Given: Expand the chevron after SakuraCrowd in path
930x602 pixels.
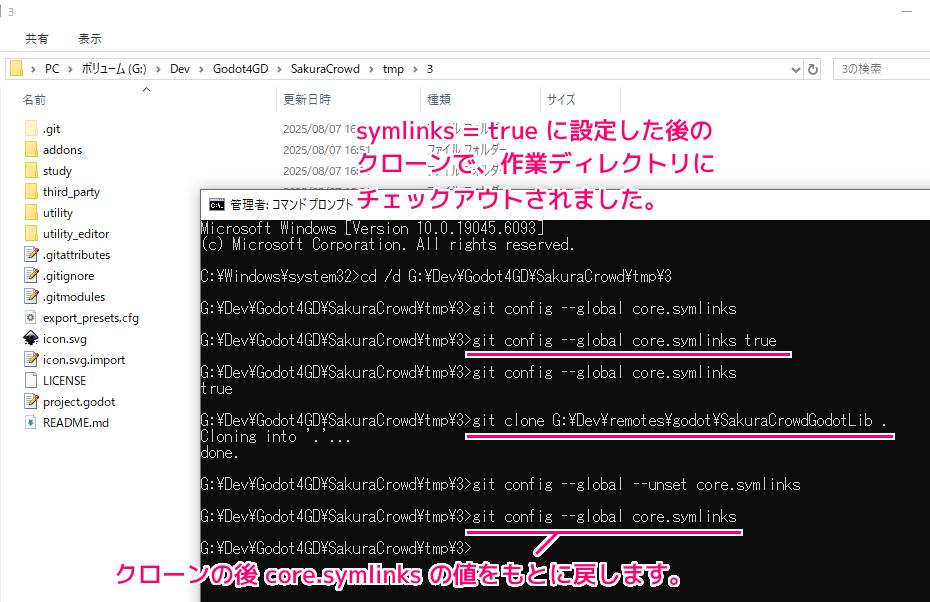Looking at the screenshot, I should click(x=373, y=69).
